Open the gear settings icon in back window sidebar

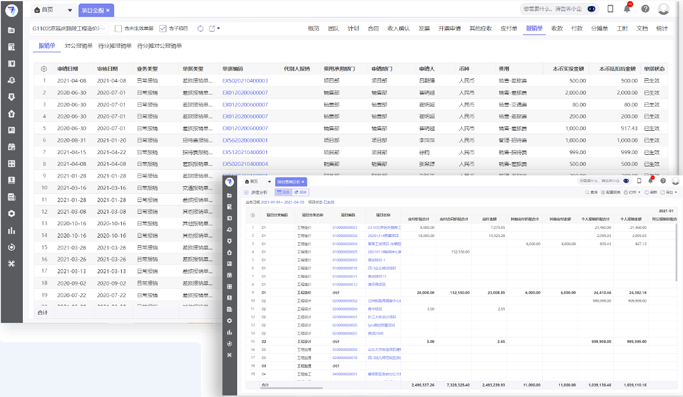(12, 214)
